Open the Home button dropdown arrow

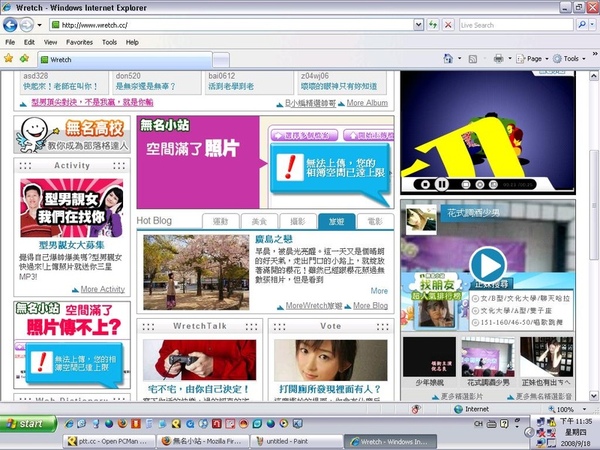460,59
